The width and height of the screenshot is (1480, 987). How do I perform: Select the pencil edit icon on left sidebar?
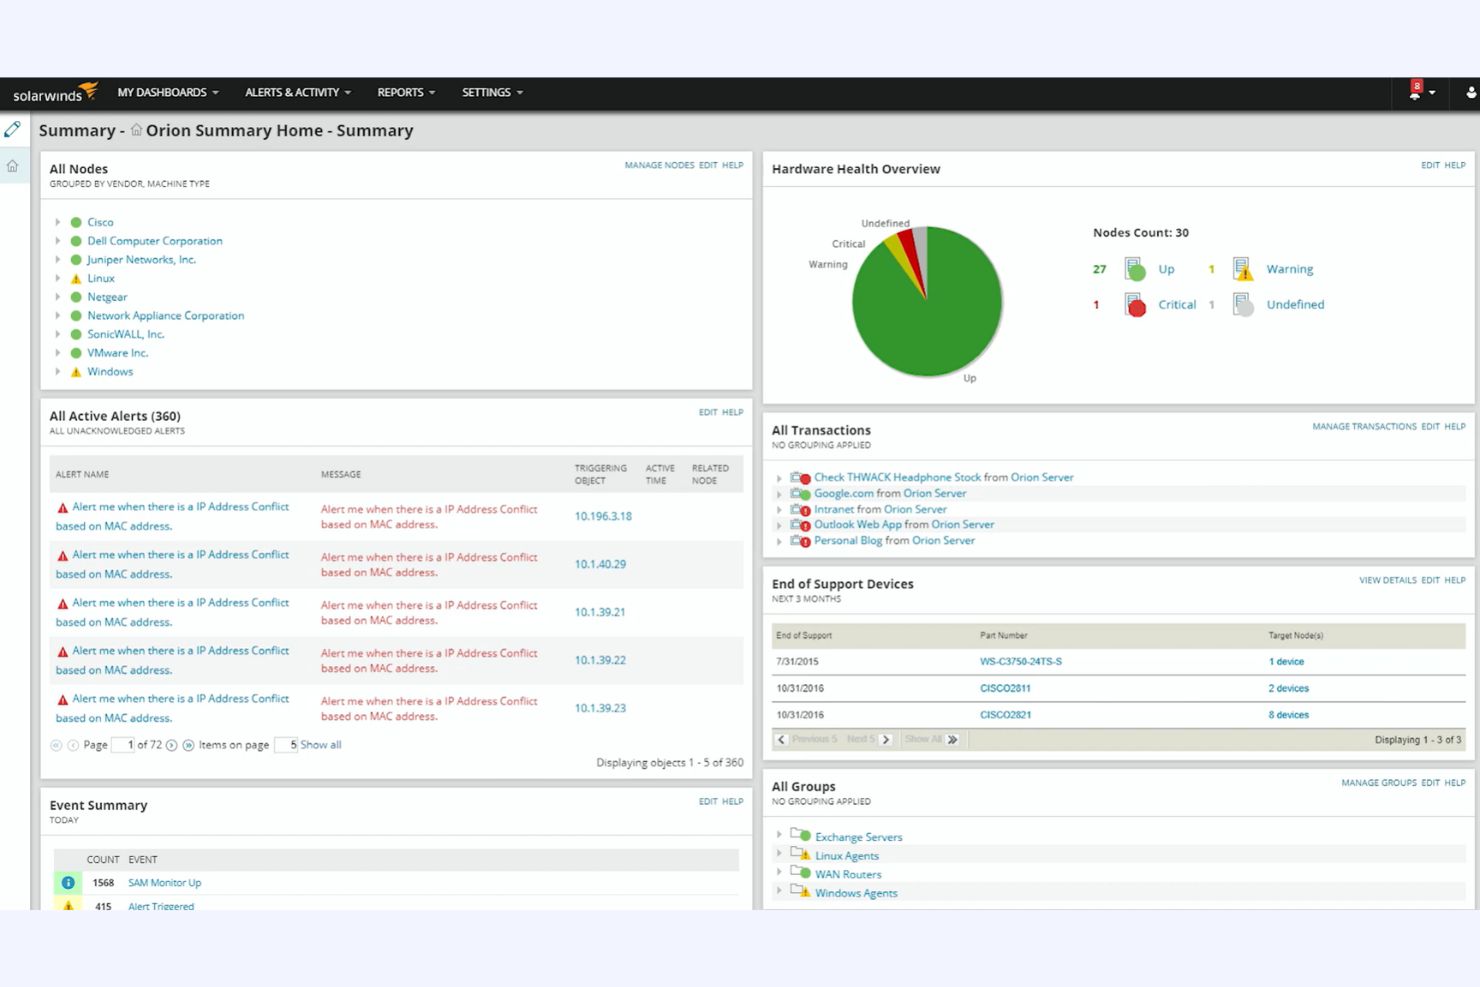[x=13, y=129]
